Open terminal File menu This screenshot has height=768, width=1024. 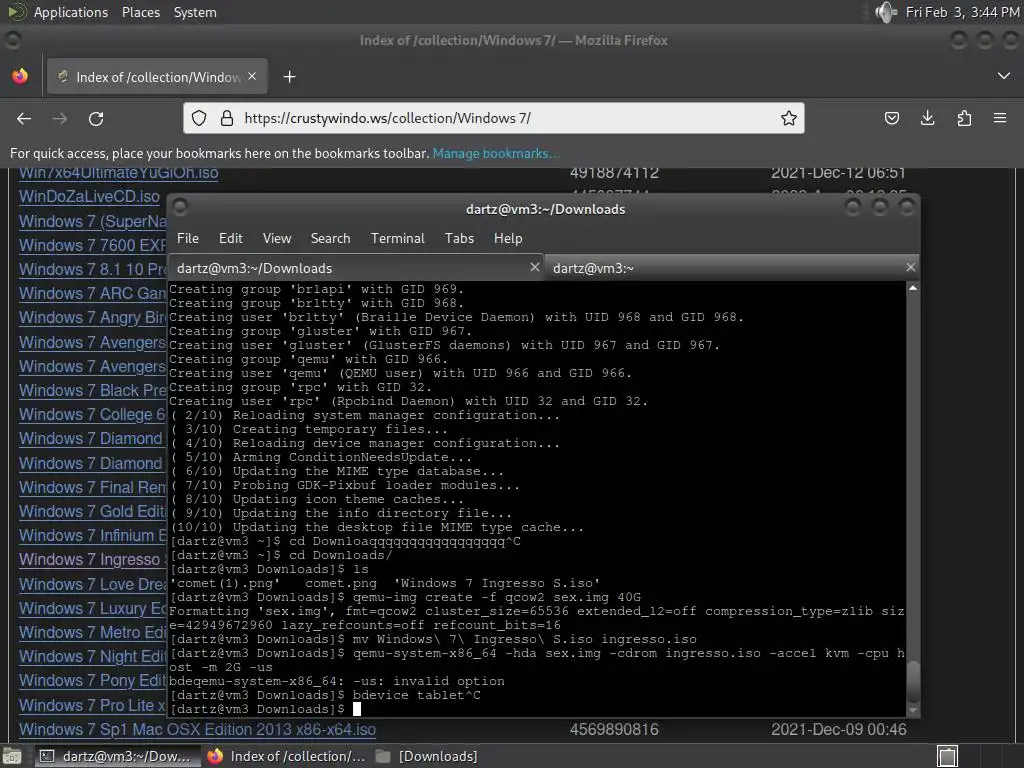(187, 238)
